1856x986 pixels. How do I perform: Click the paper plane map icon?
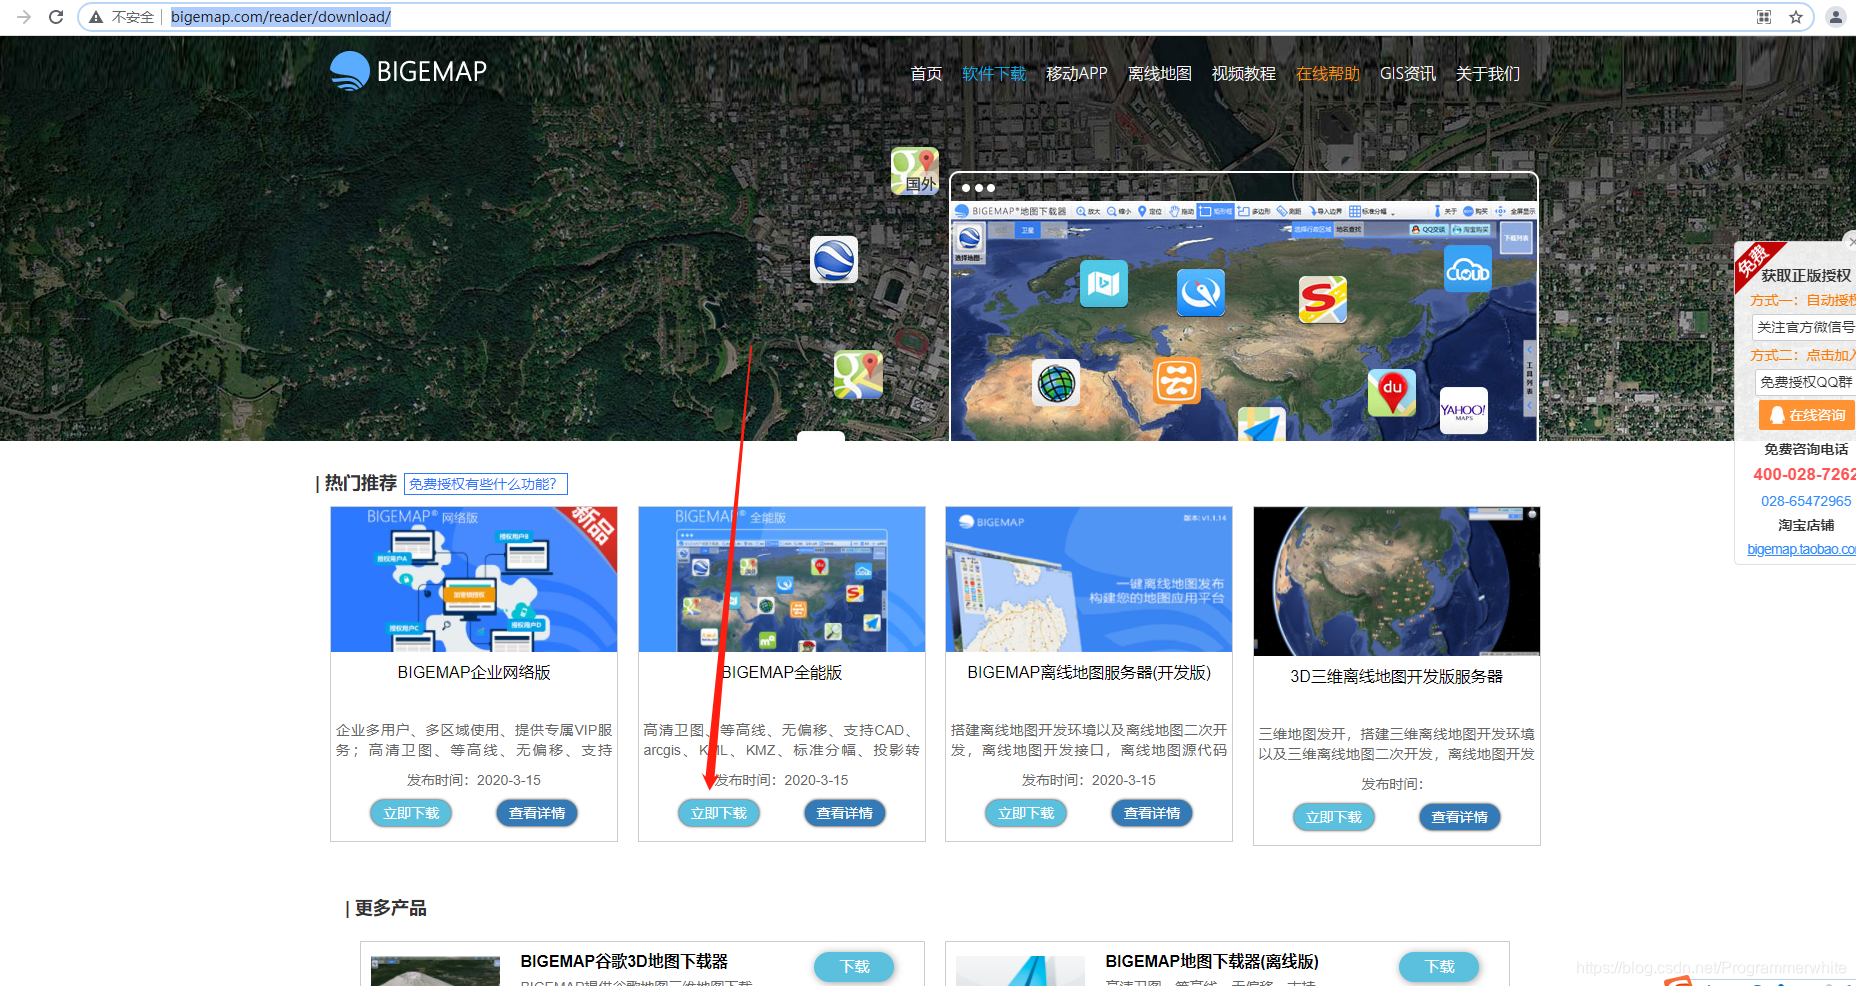1262,425
